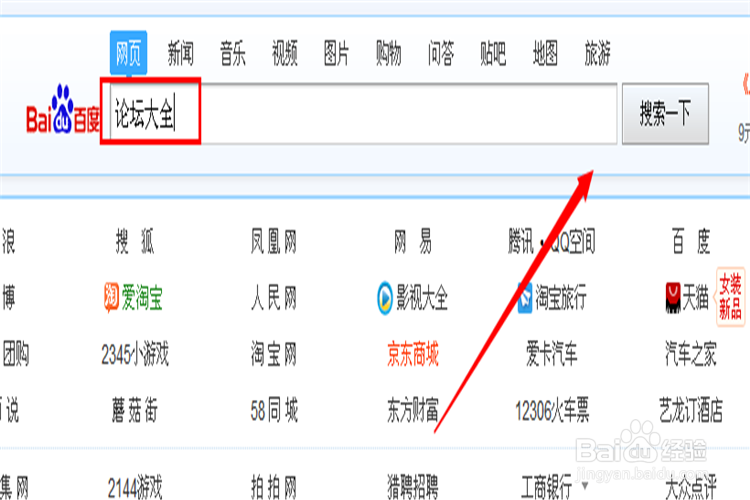Switch to the 地图 tab
The height and width of the screenshot is (500, 750).
(545, 53)
